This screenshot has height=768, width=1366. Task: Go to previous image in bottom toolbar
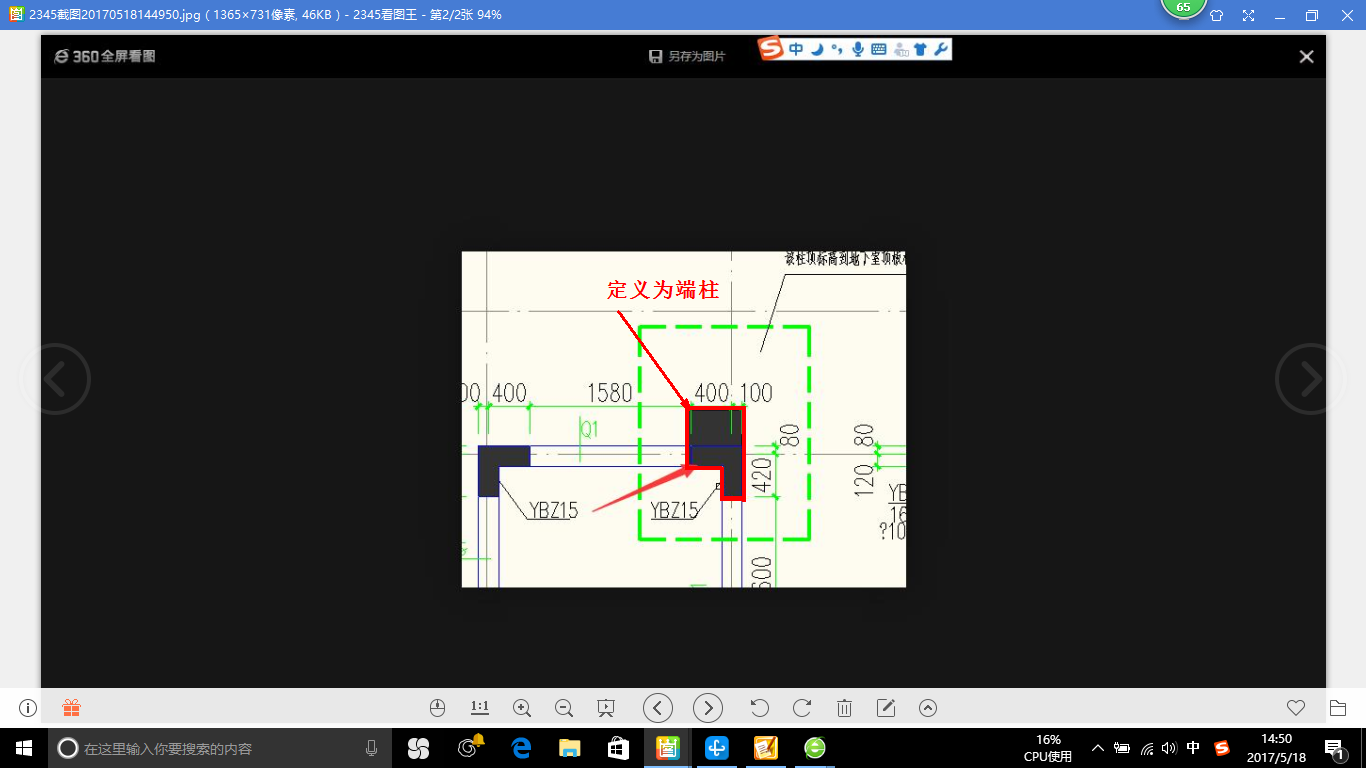[x=657, y=708]
